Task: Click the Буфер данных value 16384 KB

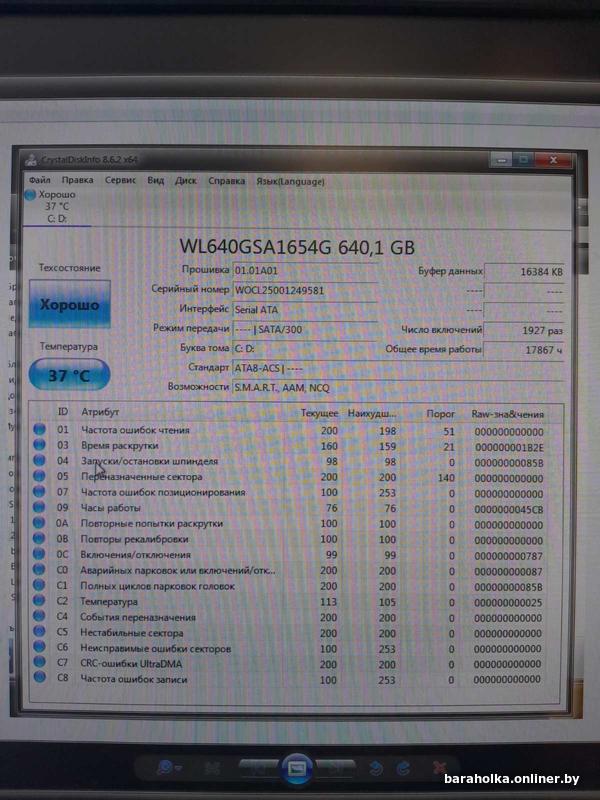Action: coord(524,272)
